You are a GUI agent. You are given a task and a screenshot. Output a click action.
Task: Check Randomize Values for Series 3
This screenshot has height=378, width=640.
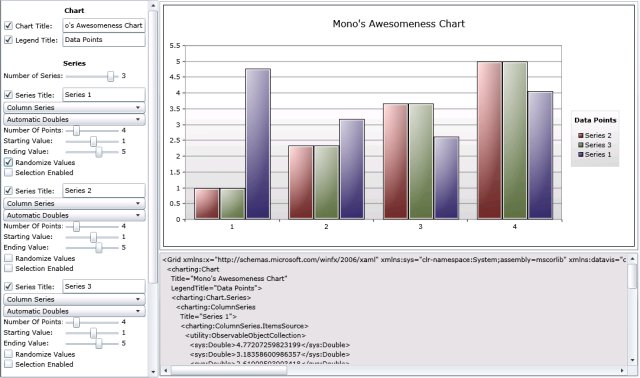pyautogui.click(x=8, y=354)
